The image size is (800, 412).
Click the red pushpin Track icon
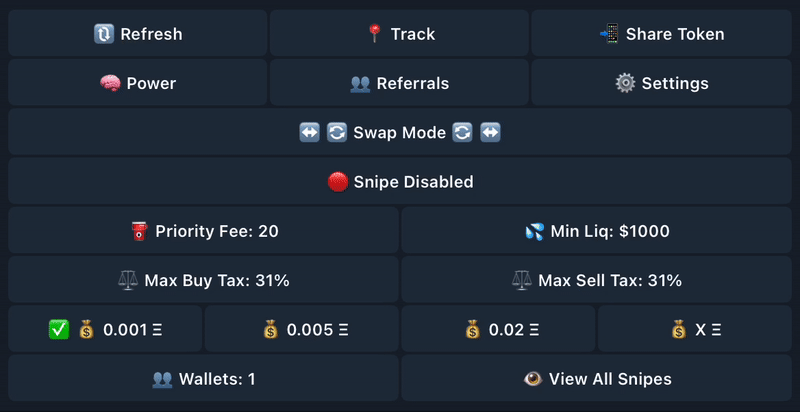pos(374,34)
